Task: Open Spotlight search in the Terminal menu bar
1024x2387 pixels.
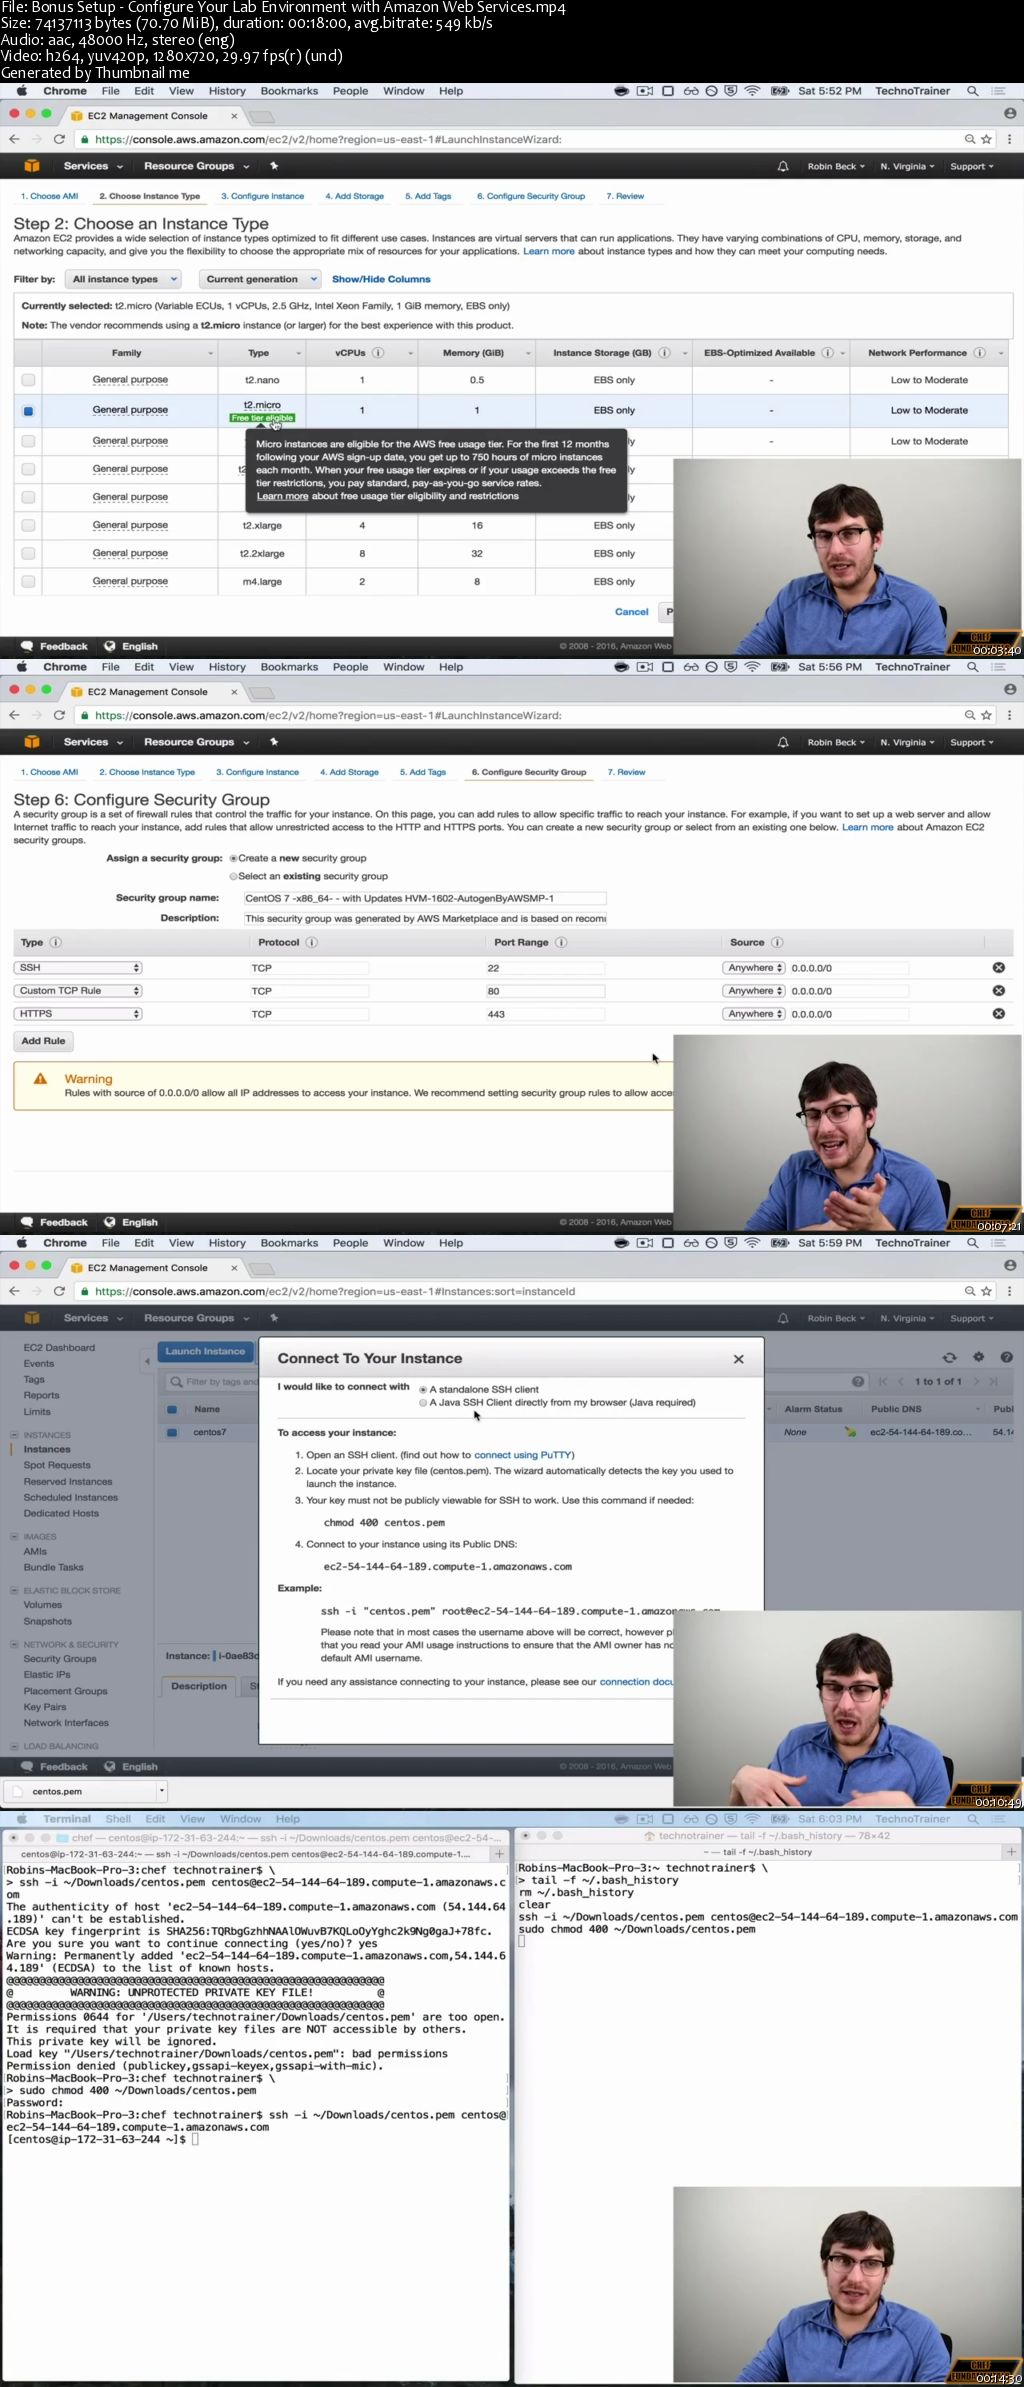Action: [x=972, y=1819]
